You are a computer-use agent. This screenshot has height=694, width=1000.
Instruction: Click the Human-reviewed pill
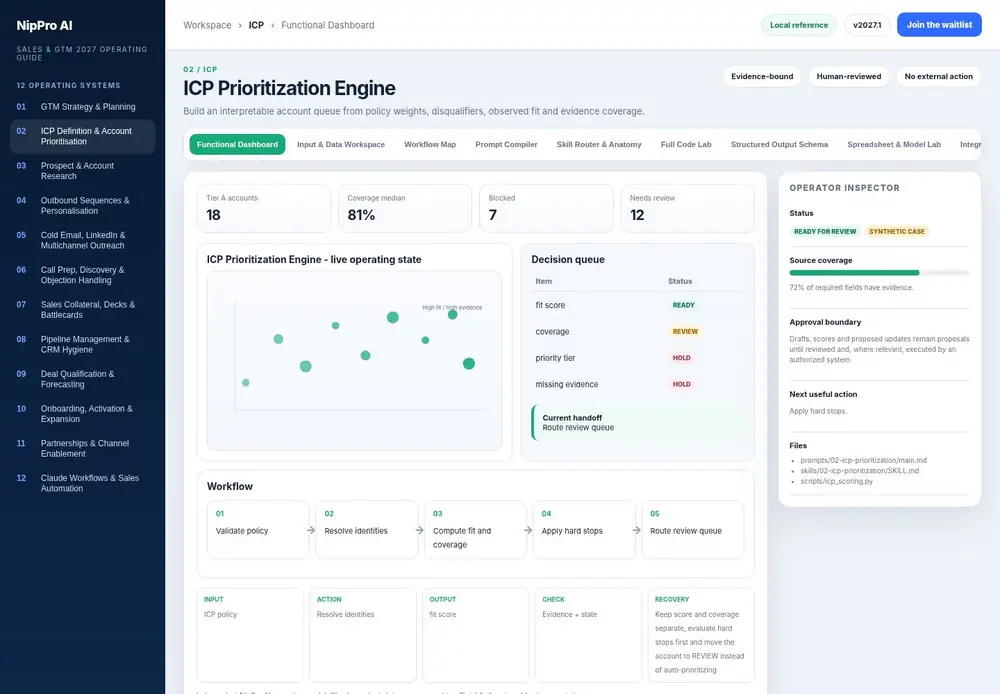[x=848, y=77]
